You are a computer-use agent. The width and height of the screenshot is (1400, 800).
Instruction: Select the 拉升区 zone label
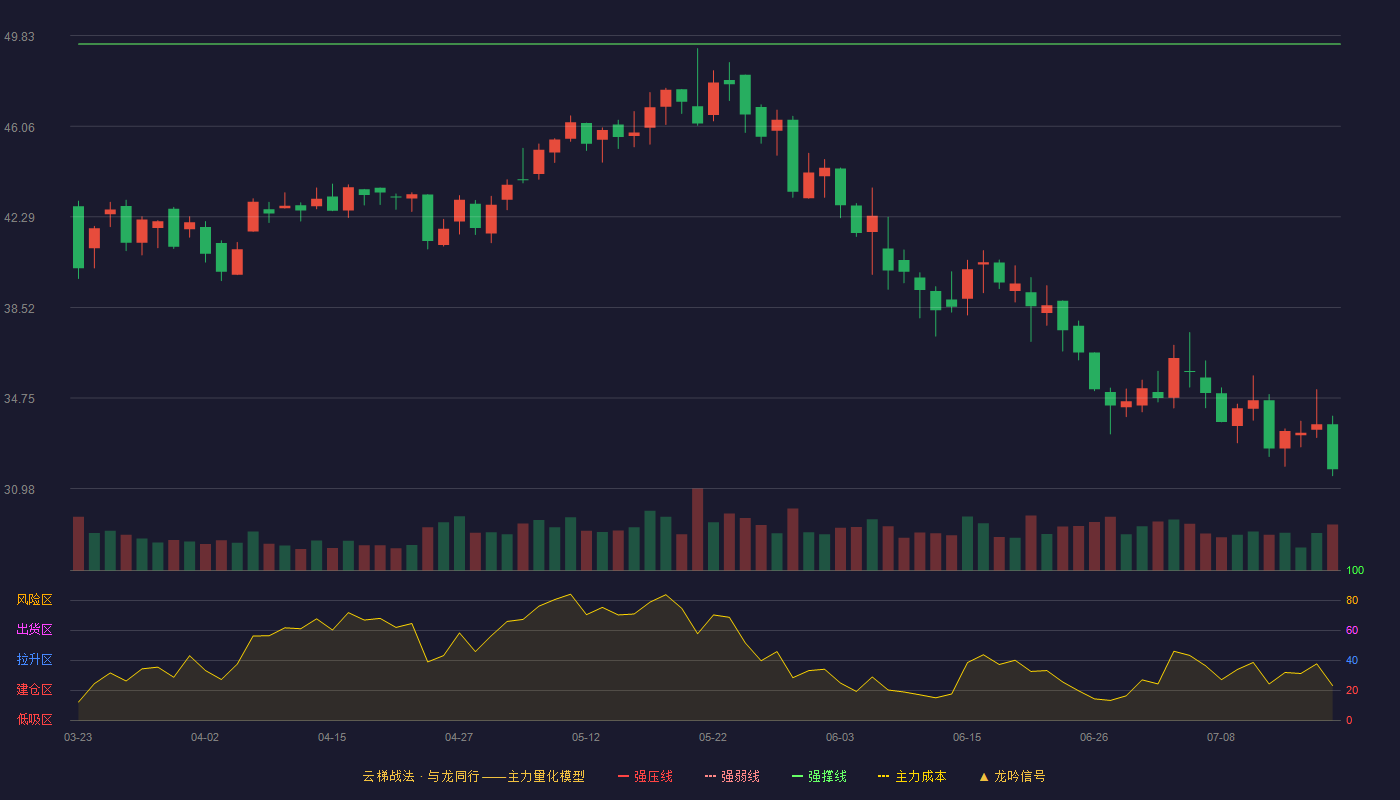34,660
